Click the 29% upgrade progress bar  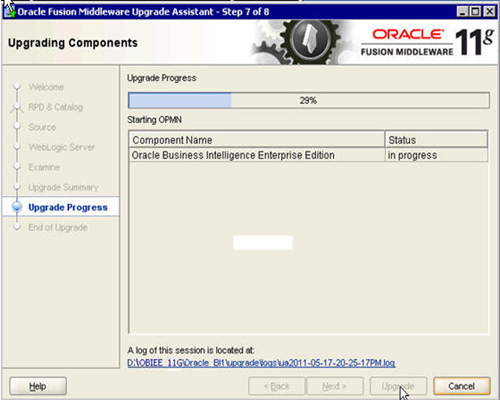[309, 100]
